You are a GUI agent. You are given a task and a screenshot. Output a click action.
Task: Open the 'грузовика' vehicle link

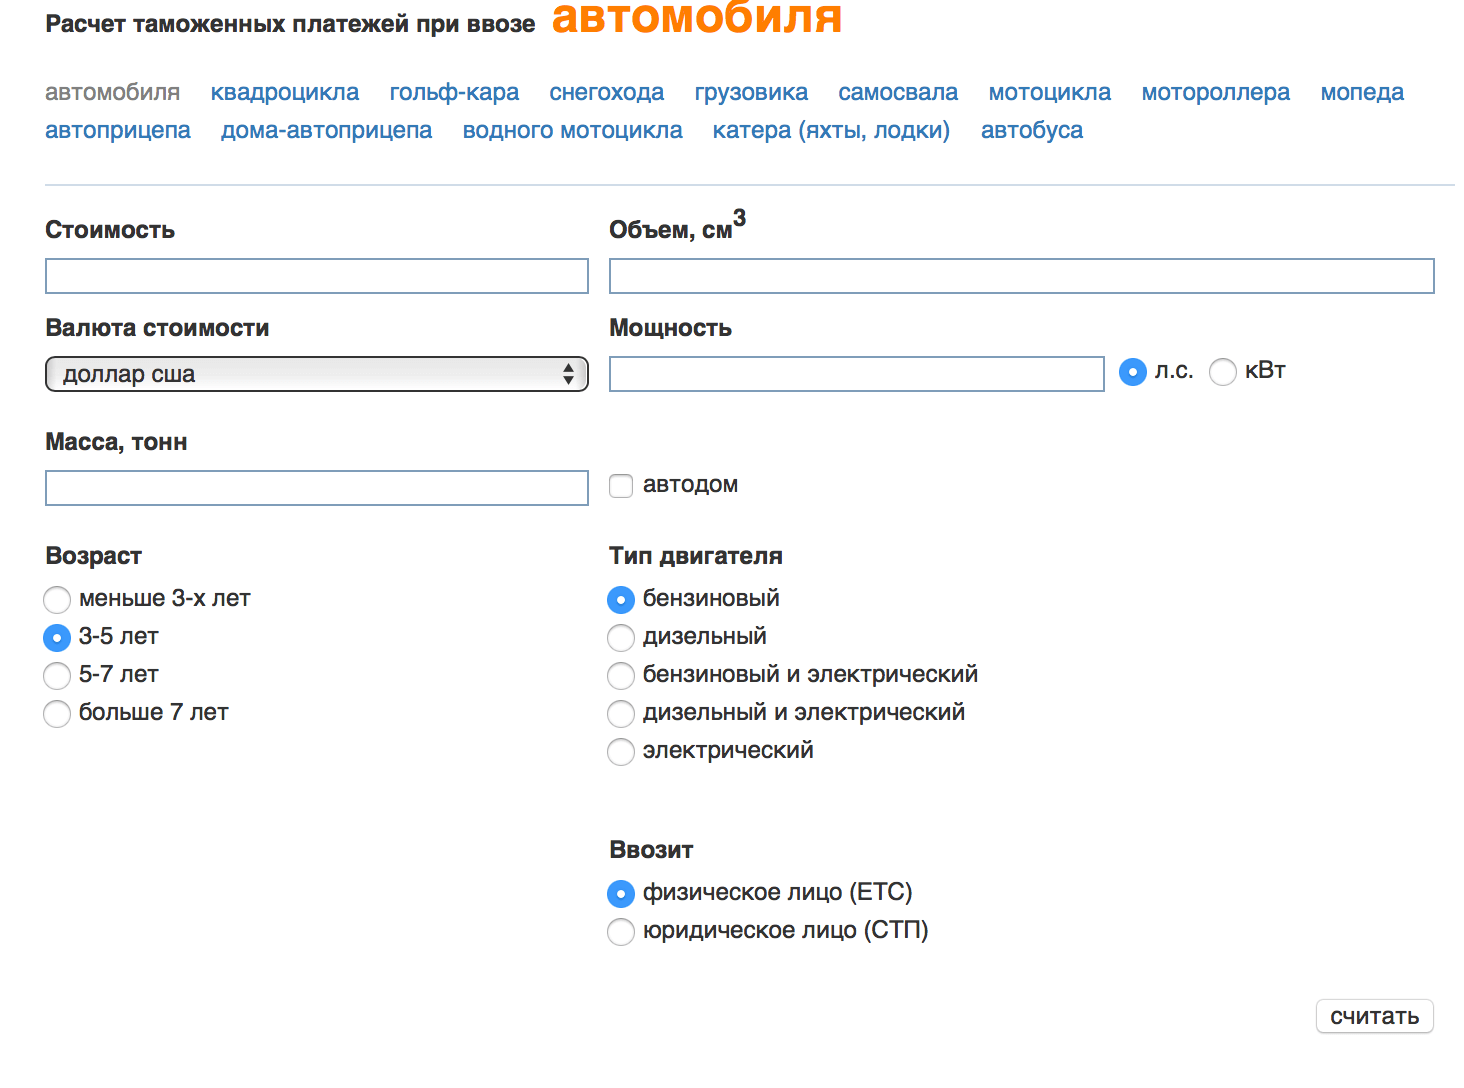tap(751, 93)
